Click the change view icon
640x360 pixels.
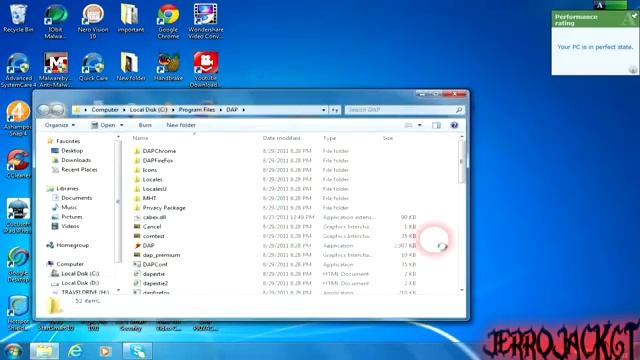point(409,125)
